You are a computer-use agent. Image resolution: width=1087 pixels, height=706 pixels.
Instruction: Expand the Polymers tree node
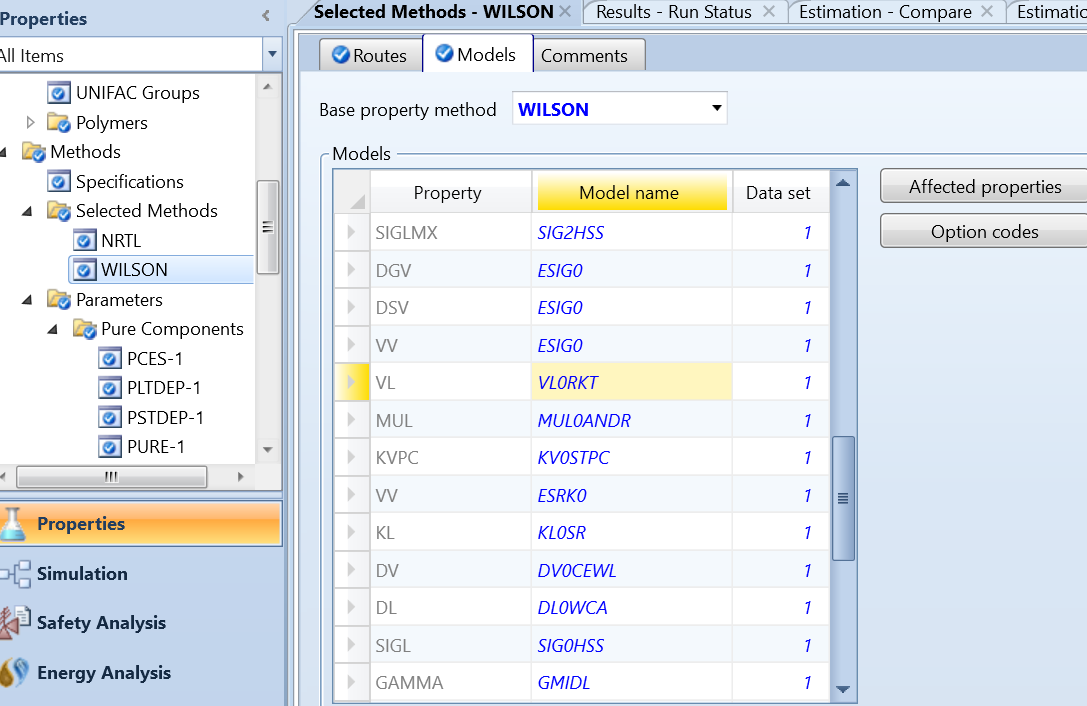click(x=30, y=123)
